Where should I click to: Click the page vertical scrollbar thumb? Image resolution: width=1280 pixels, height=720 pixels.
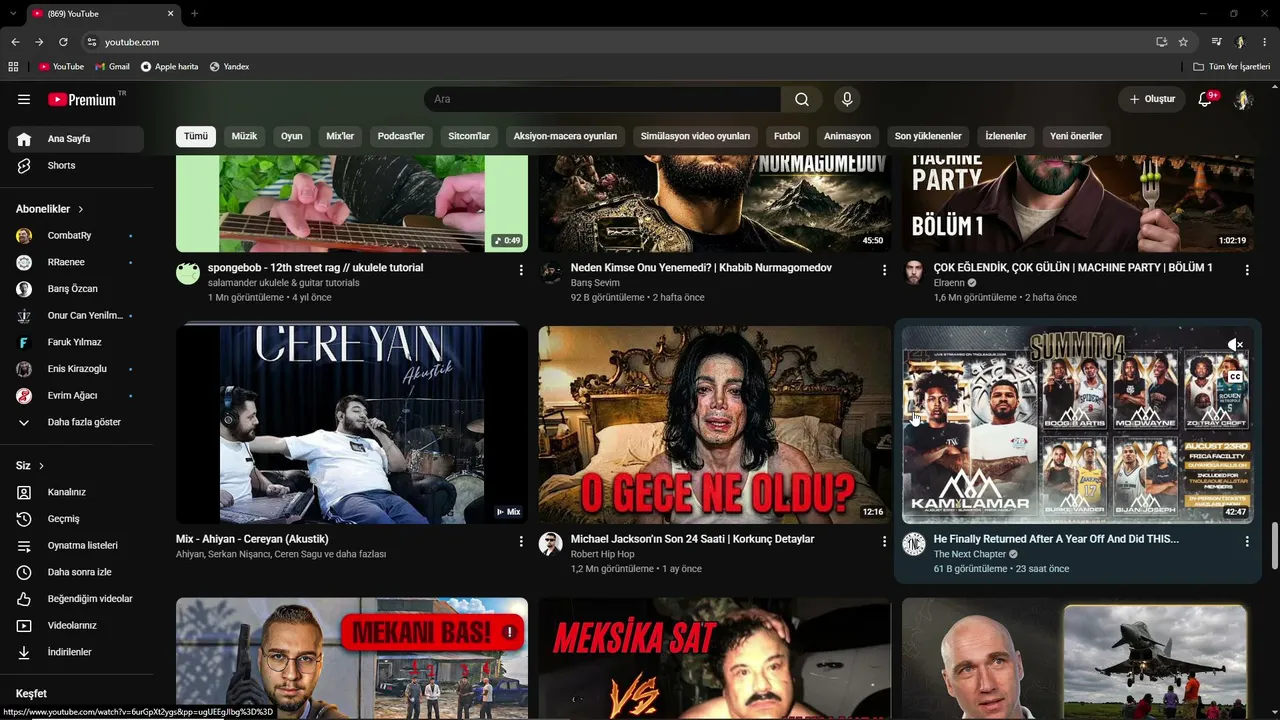[x=1274, y=546]
